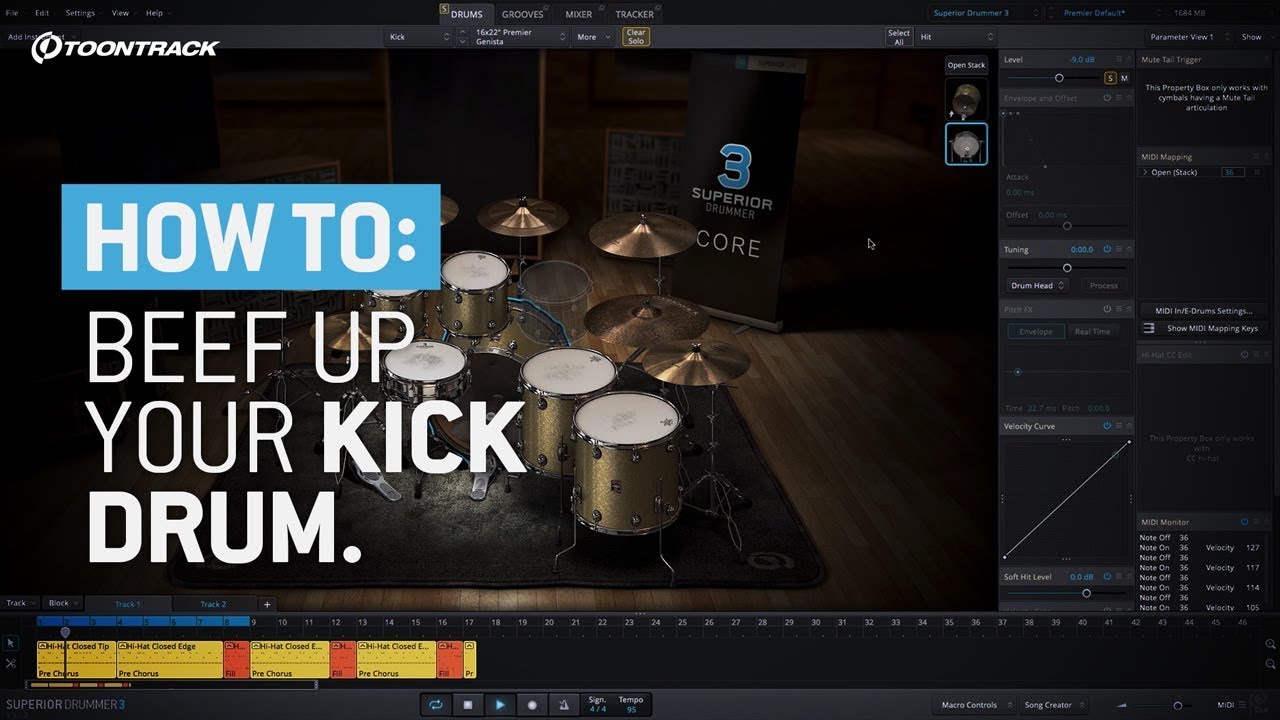Screen dimensions: 1280x720
Task: Open the Superior Drummer 3 library dropdown
Action: click(x=984, y=13)
